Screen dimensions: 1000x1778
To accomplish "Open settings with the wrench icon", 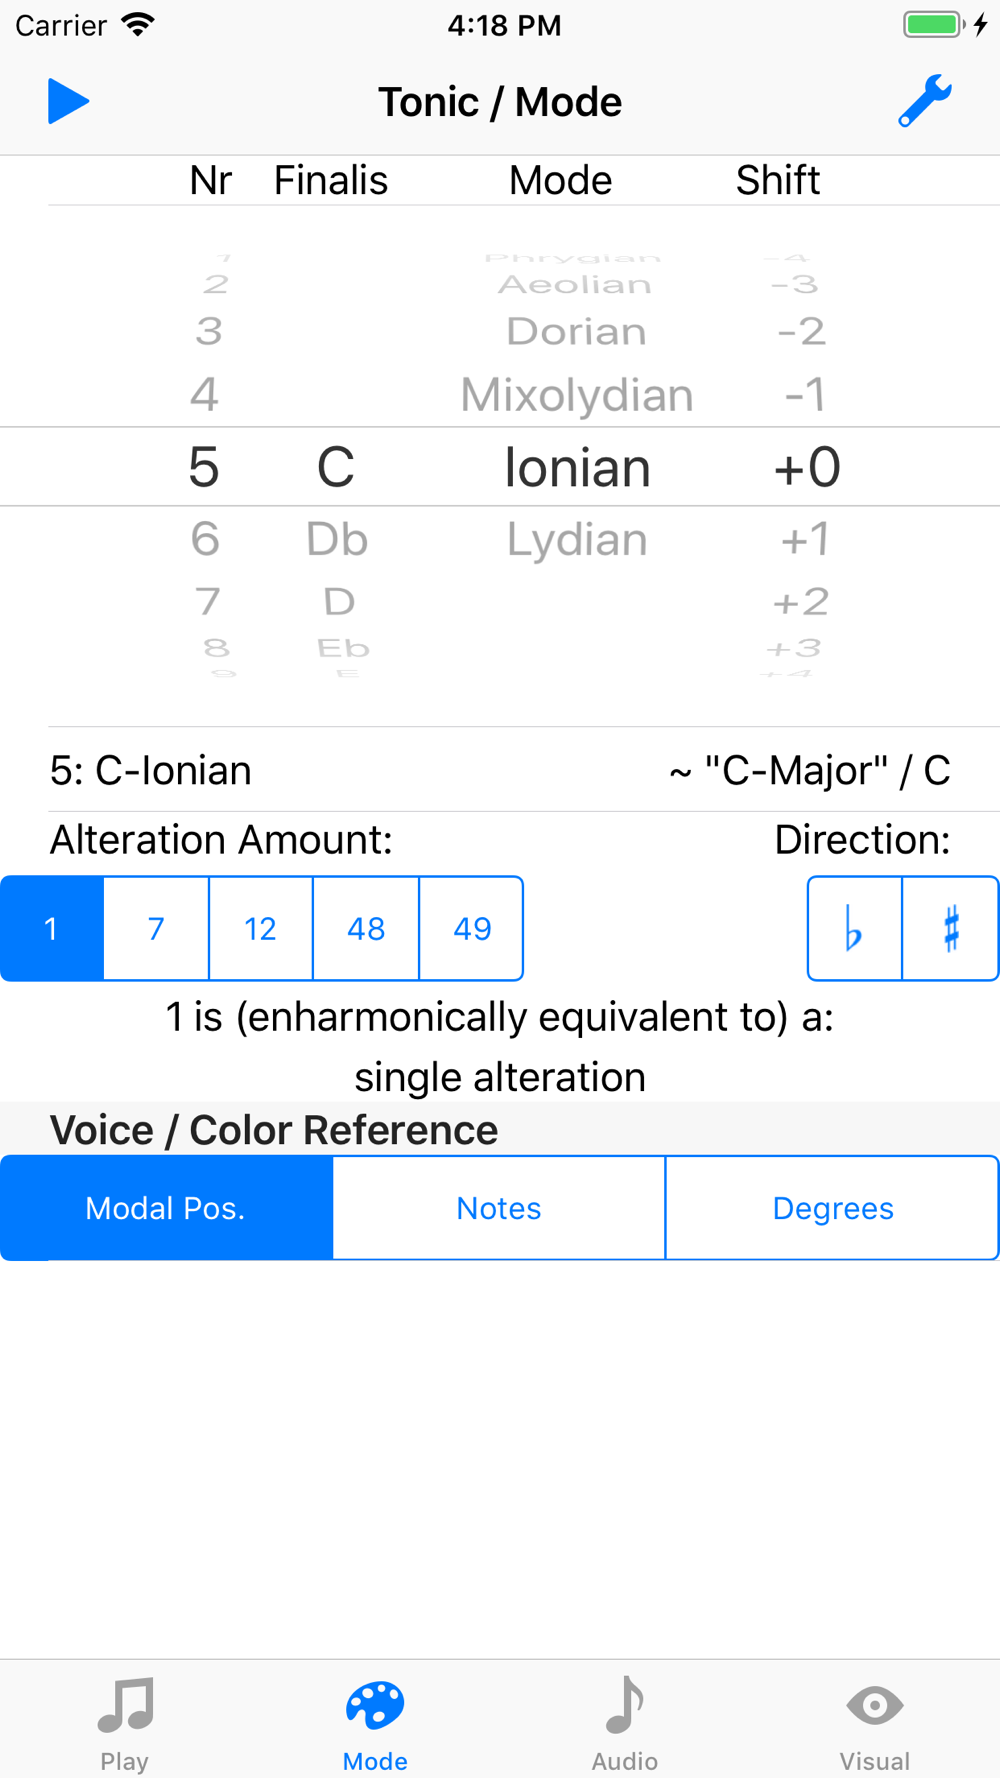I will [x=924, y=101].
